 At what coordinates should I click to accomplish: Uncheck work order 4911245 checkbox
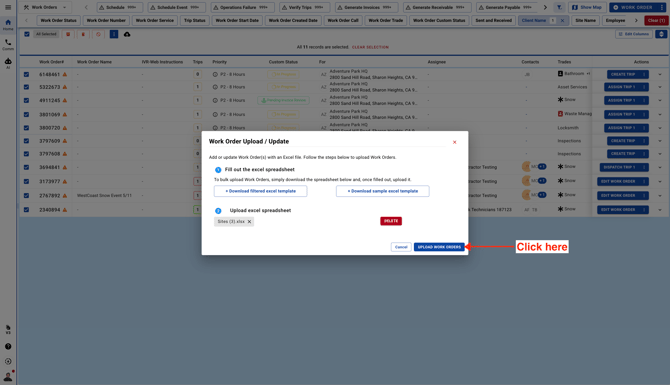pyautogui.click(x=26, y=100)
